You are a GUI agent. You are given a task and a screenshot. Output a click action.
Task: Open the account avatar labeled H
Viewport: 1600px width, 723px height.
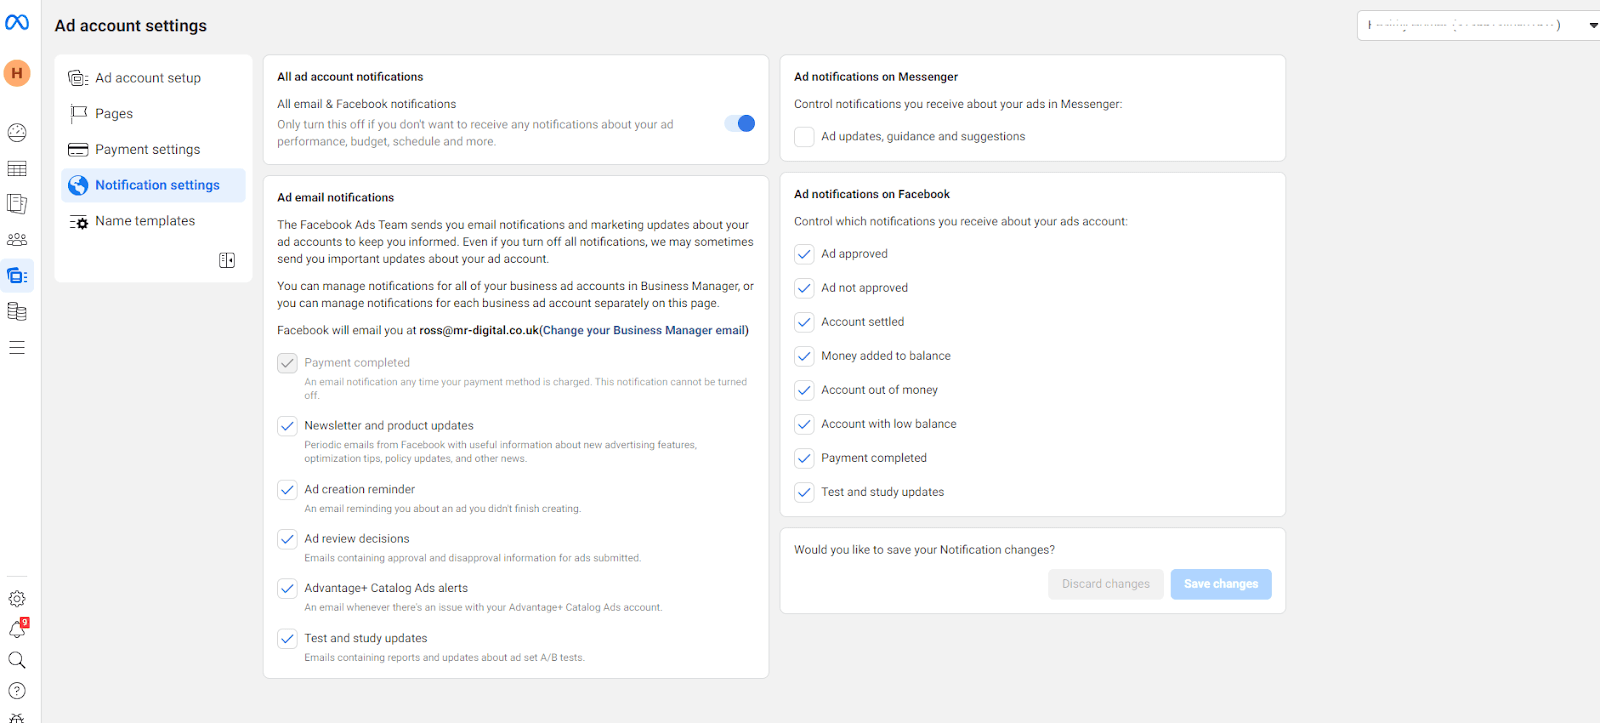pos(17,73)
